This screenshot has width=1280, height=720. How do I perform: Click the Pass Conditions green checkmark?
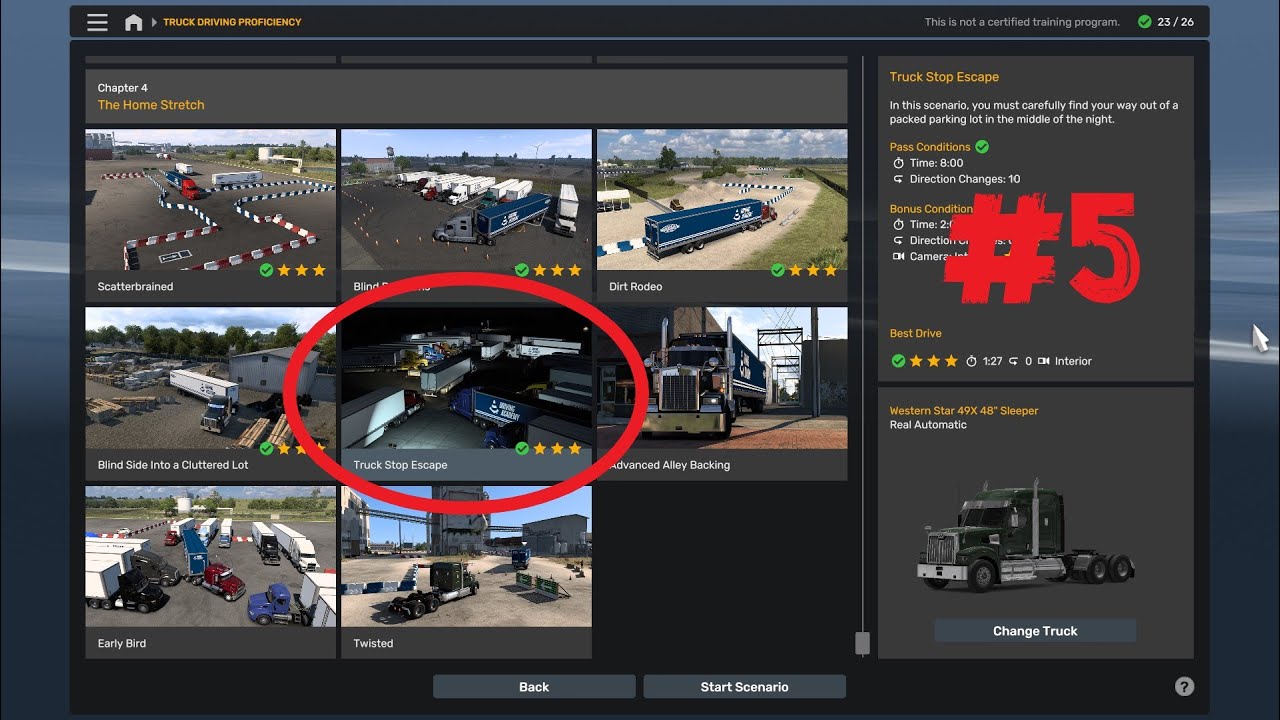coord(982,147)
